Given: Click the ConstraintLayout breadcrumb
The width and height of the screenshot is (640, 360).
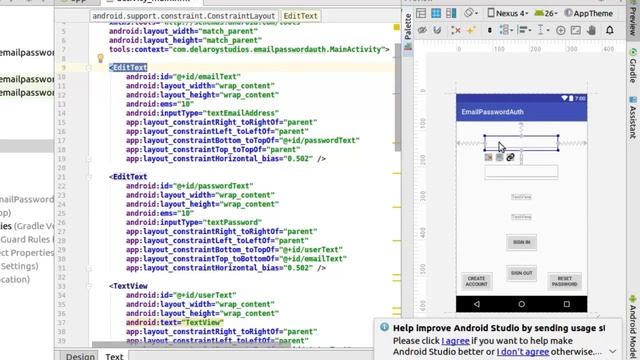Looking at the screenshot, I should pos(184,16).
